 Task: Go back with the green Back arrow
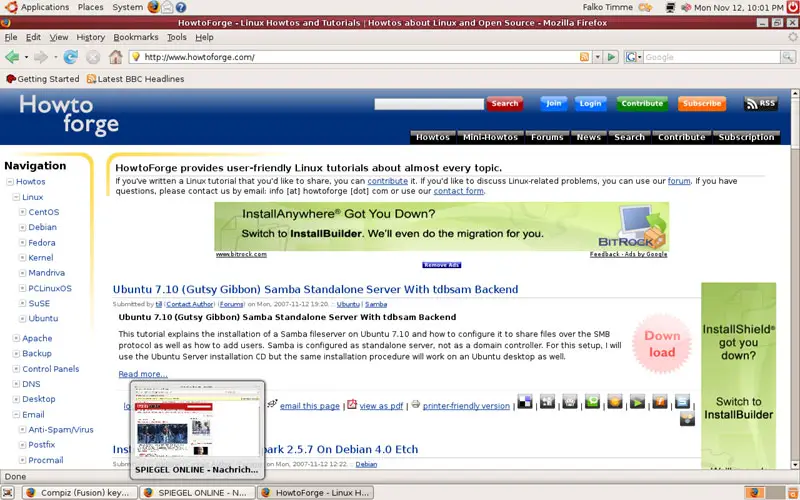[12, 57]
